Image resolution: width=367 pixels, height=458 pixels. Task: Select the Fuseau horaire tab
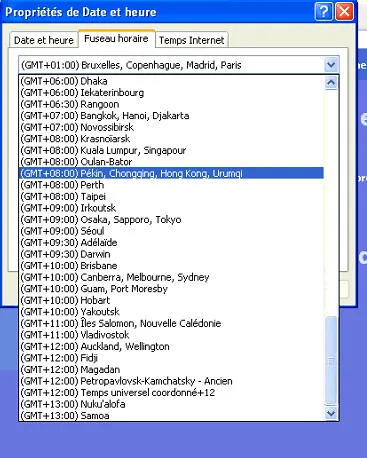point(116,39)
